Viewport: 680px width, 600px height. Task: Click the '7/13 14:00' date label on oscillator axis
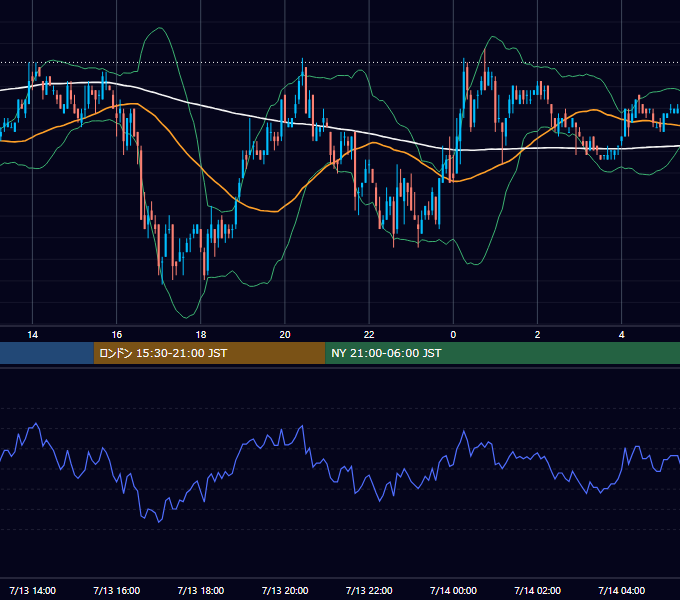(x=33, y=590)
